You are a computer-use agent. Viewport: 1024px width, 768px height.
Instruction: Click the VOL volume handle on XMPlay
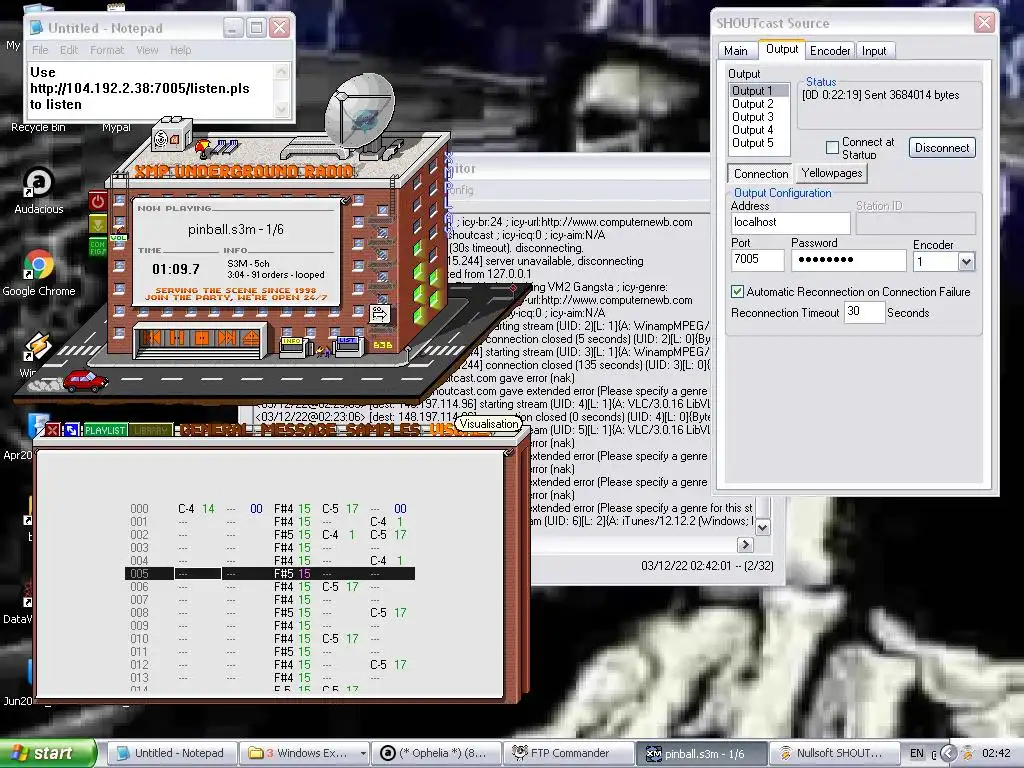(x=118, y=238)
